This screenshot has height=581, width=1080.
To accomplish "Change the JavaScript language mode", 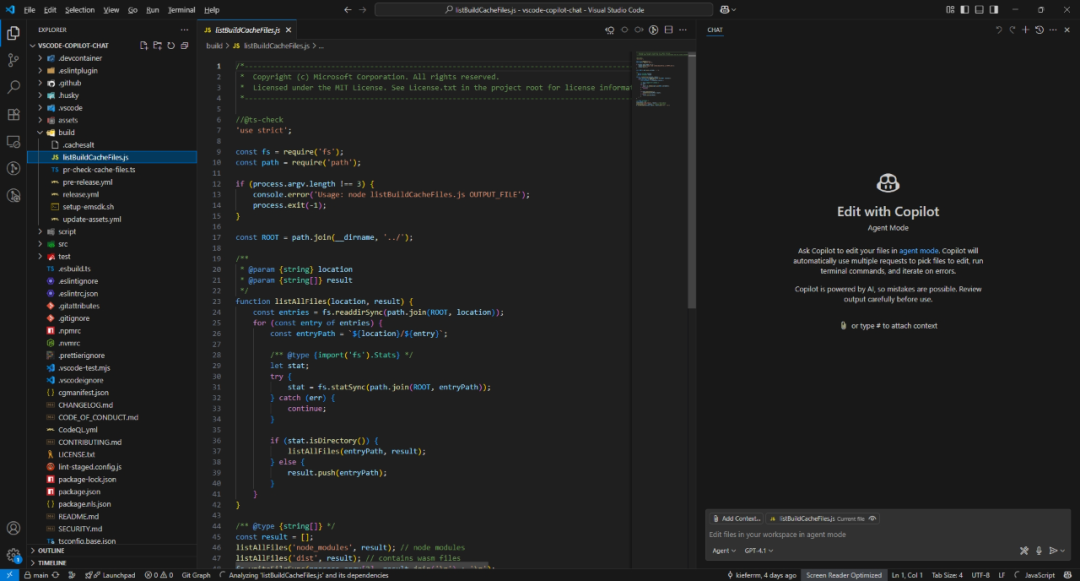I will point(1039,575).
